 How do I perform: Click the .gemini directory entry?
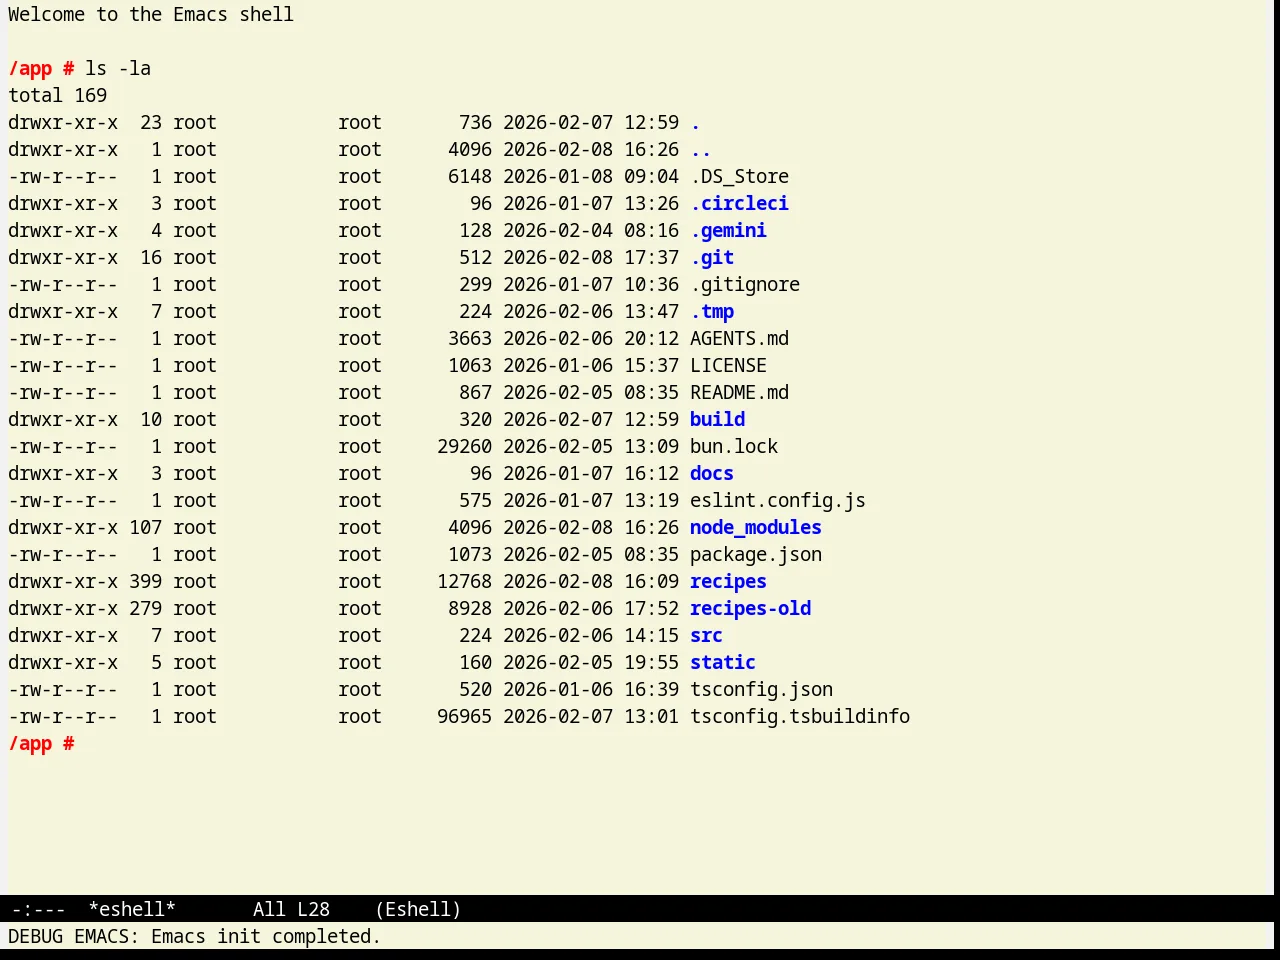[x=728, y=230]
